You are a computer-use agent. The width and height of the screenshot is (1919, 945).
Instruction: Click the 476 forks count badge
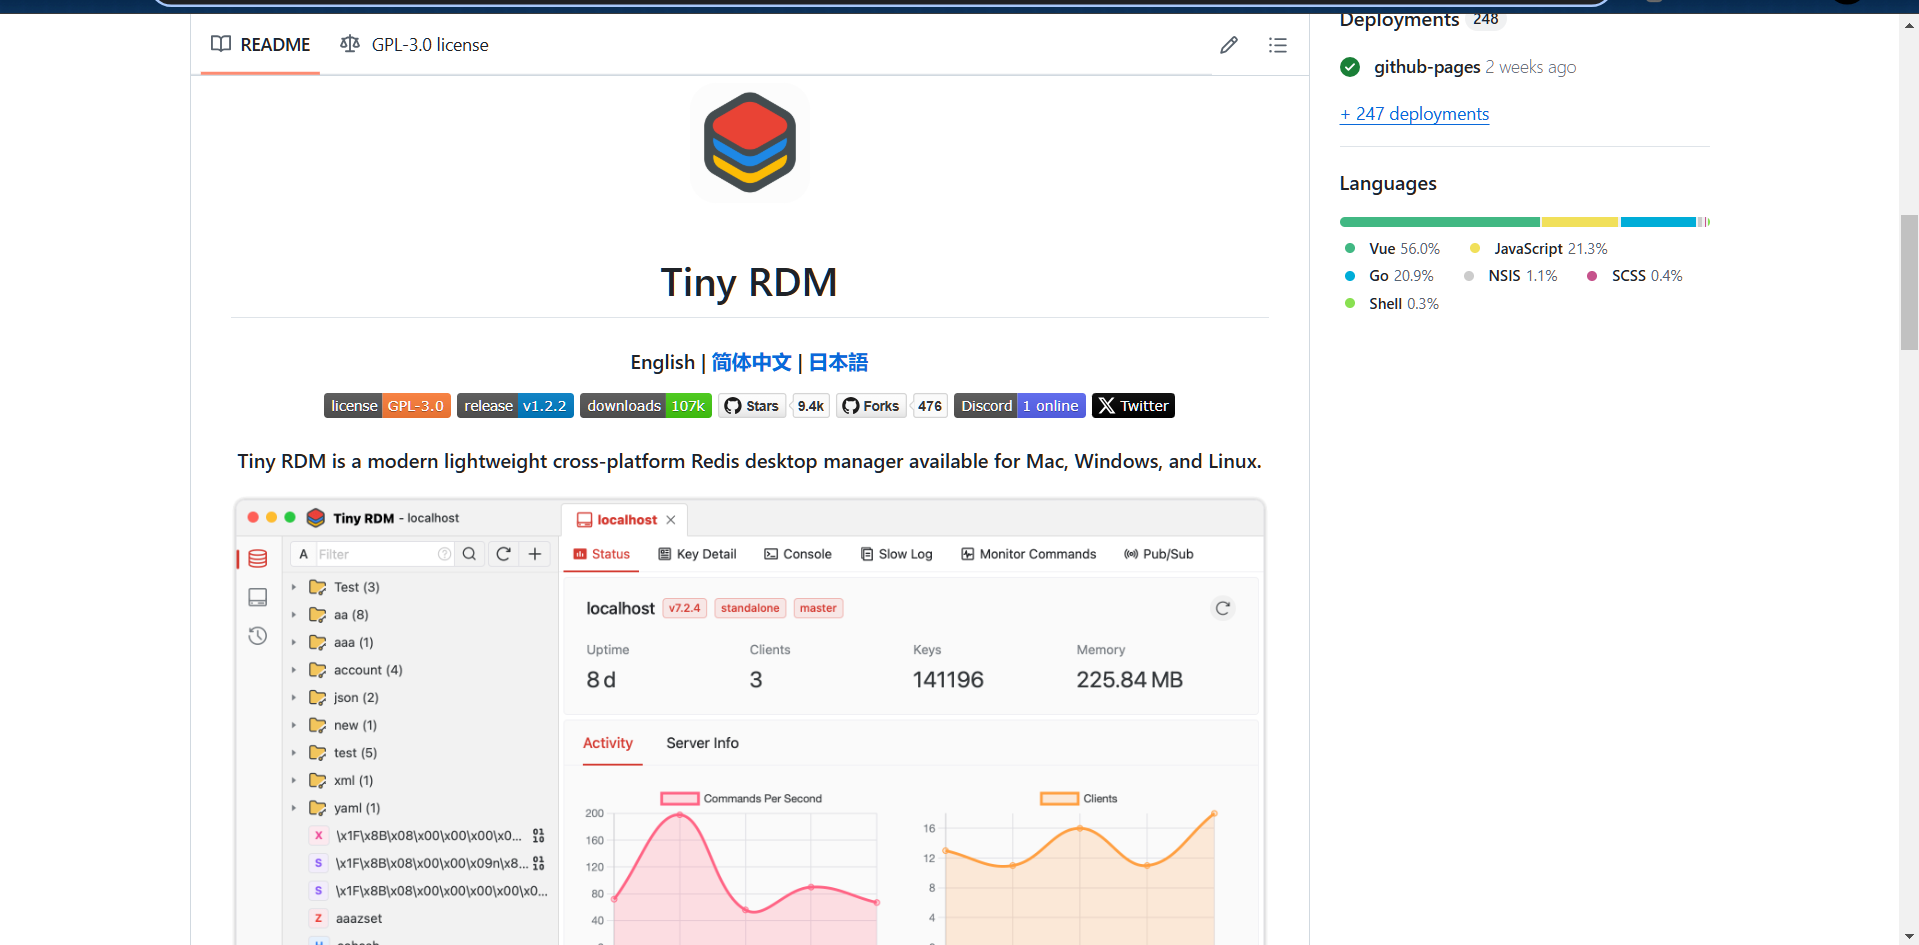[x=930, y=406]
